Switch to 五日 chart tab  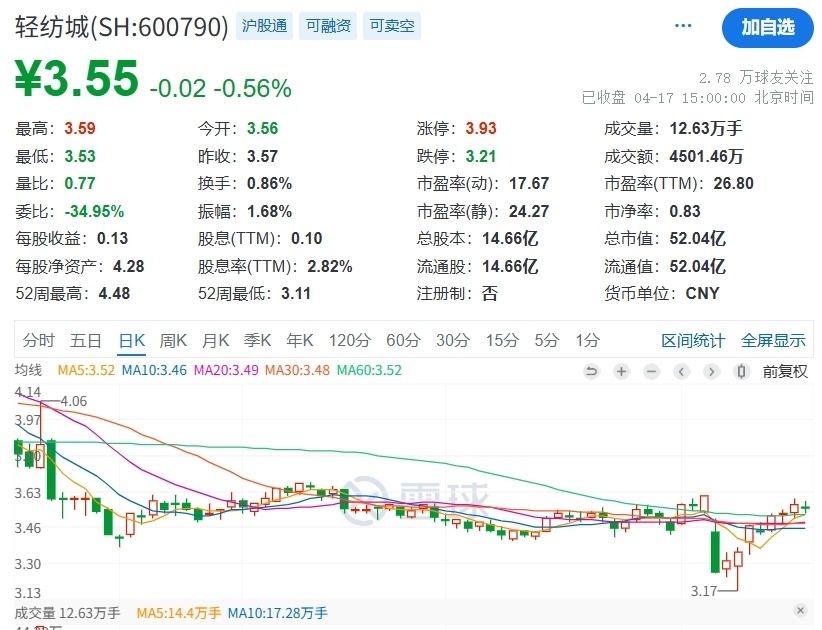[86, 341]
